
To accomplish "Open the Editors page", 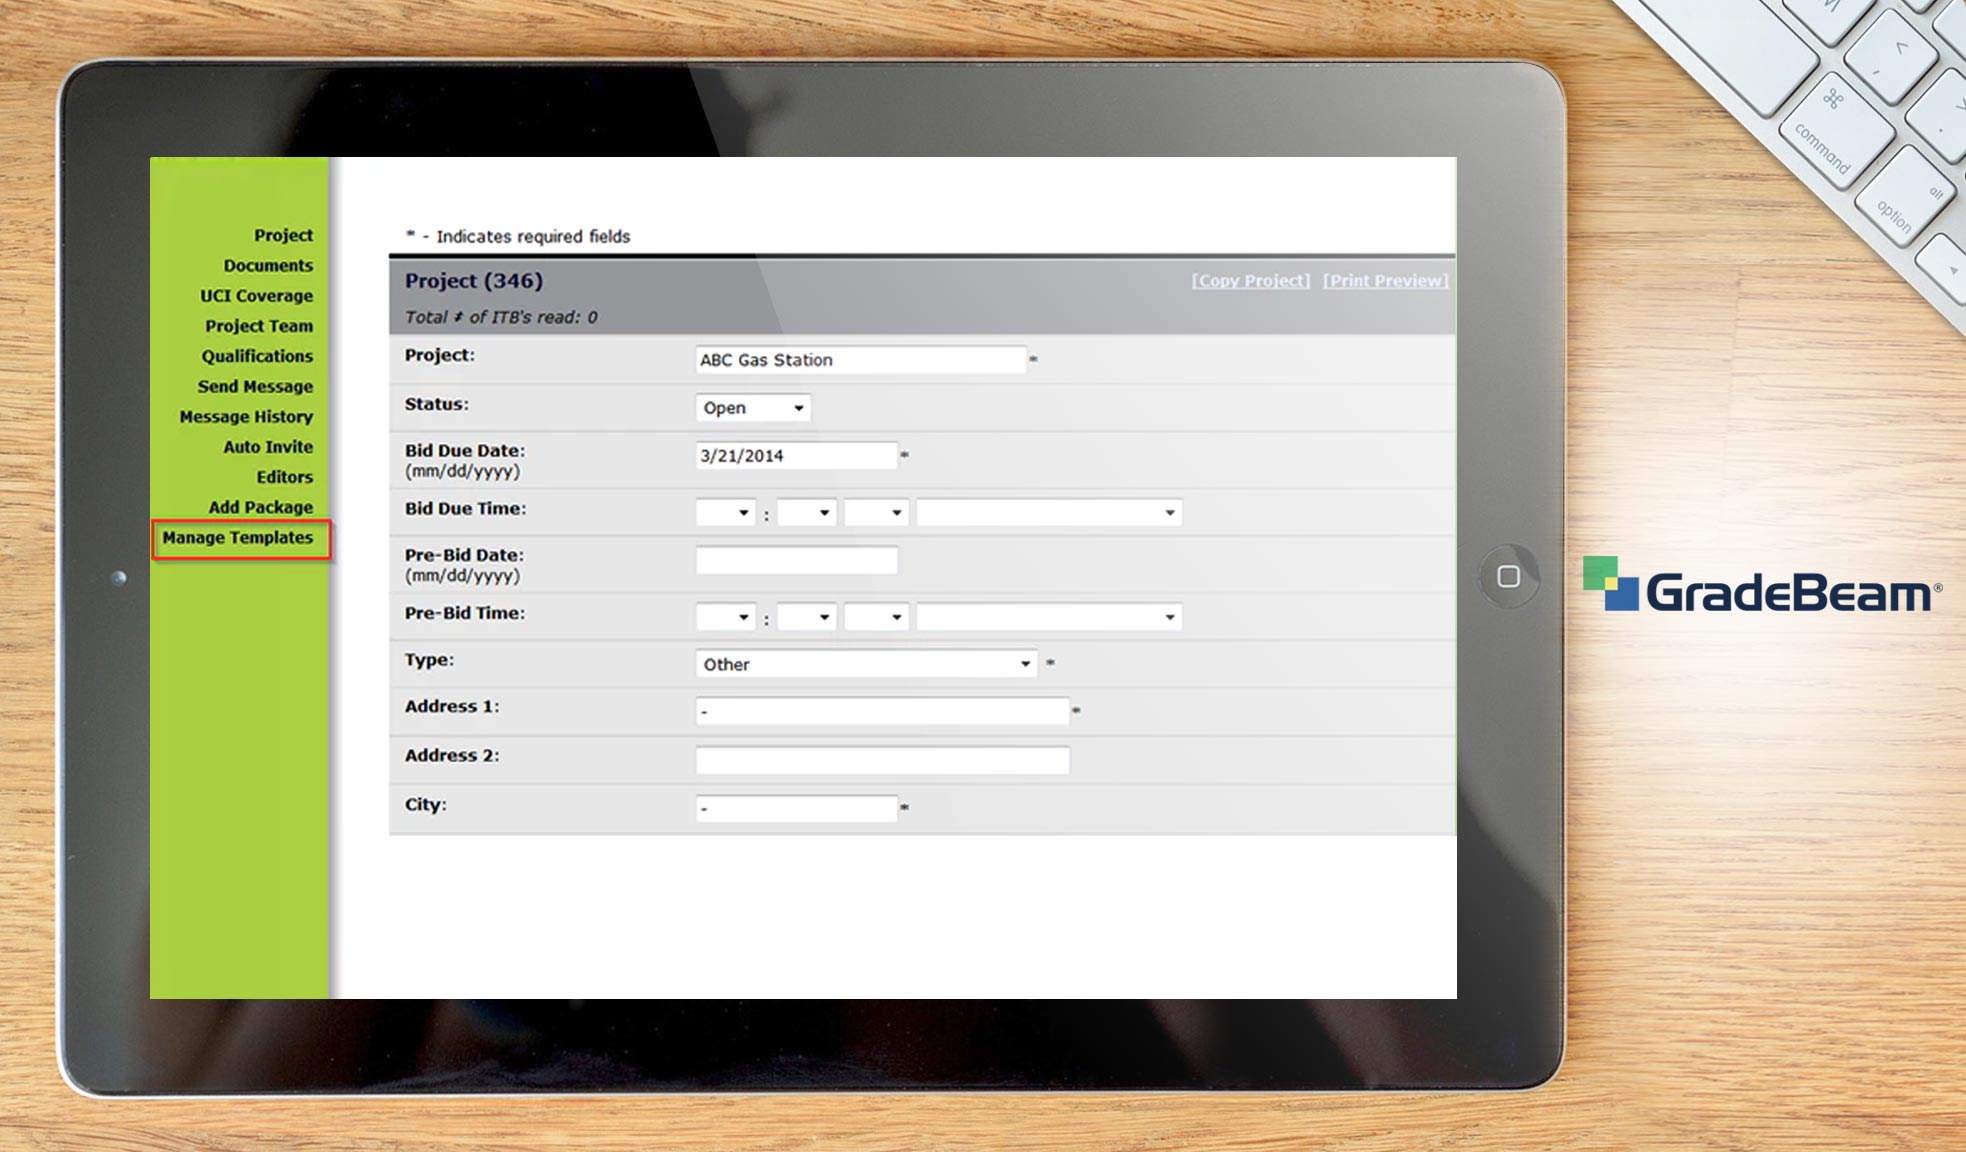I will (286, 477).
